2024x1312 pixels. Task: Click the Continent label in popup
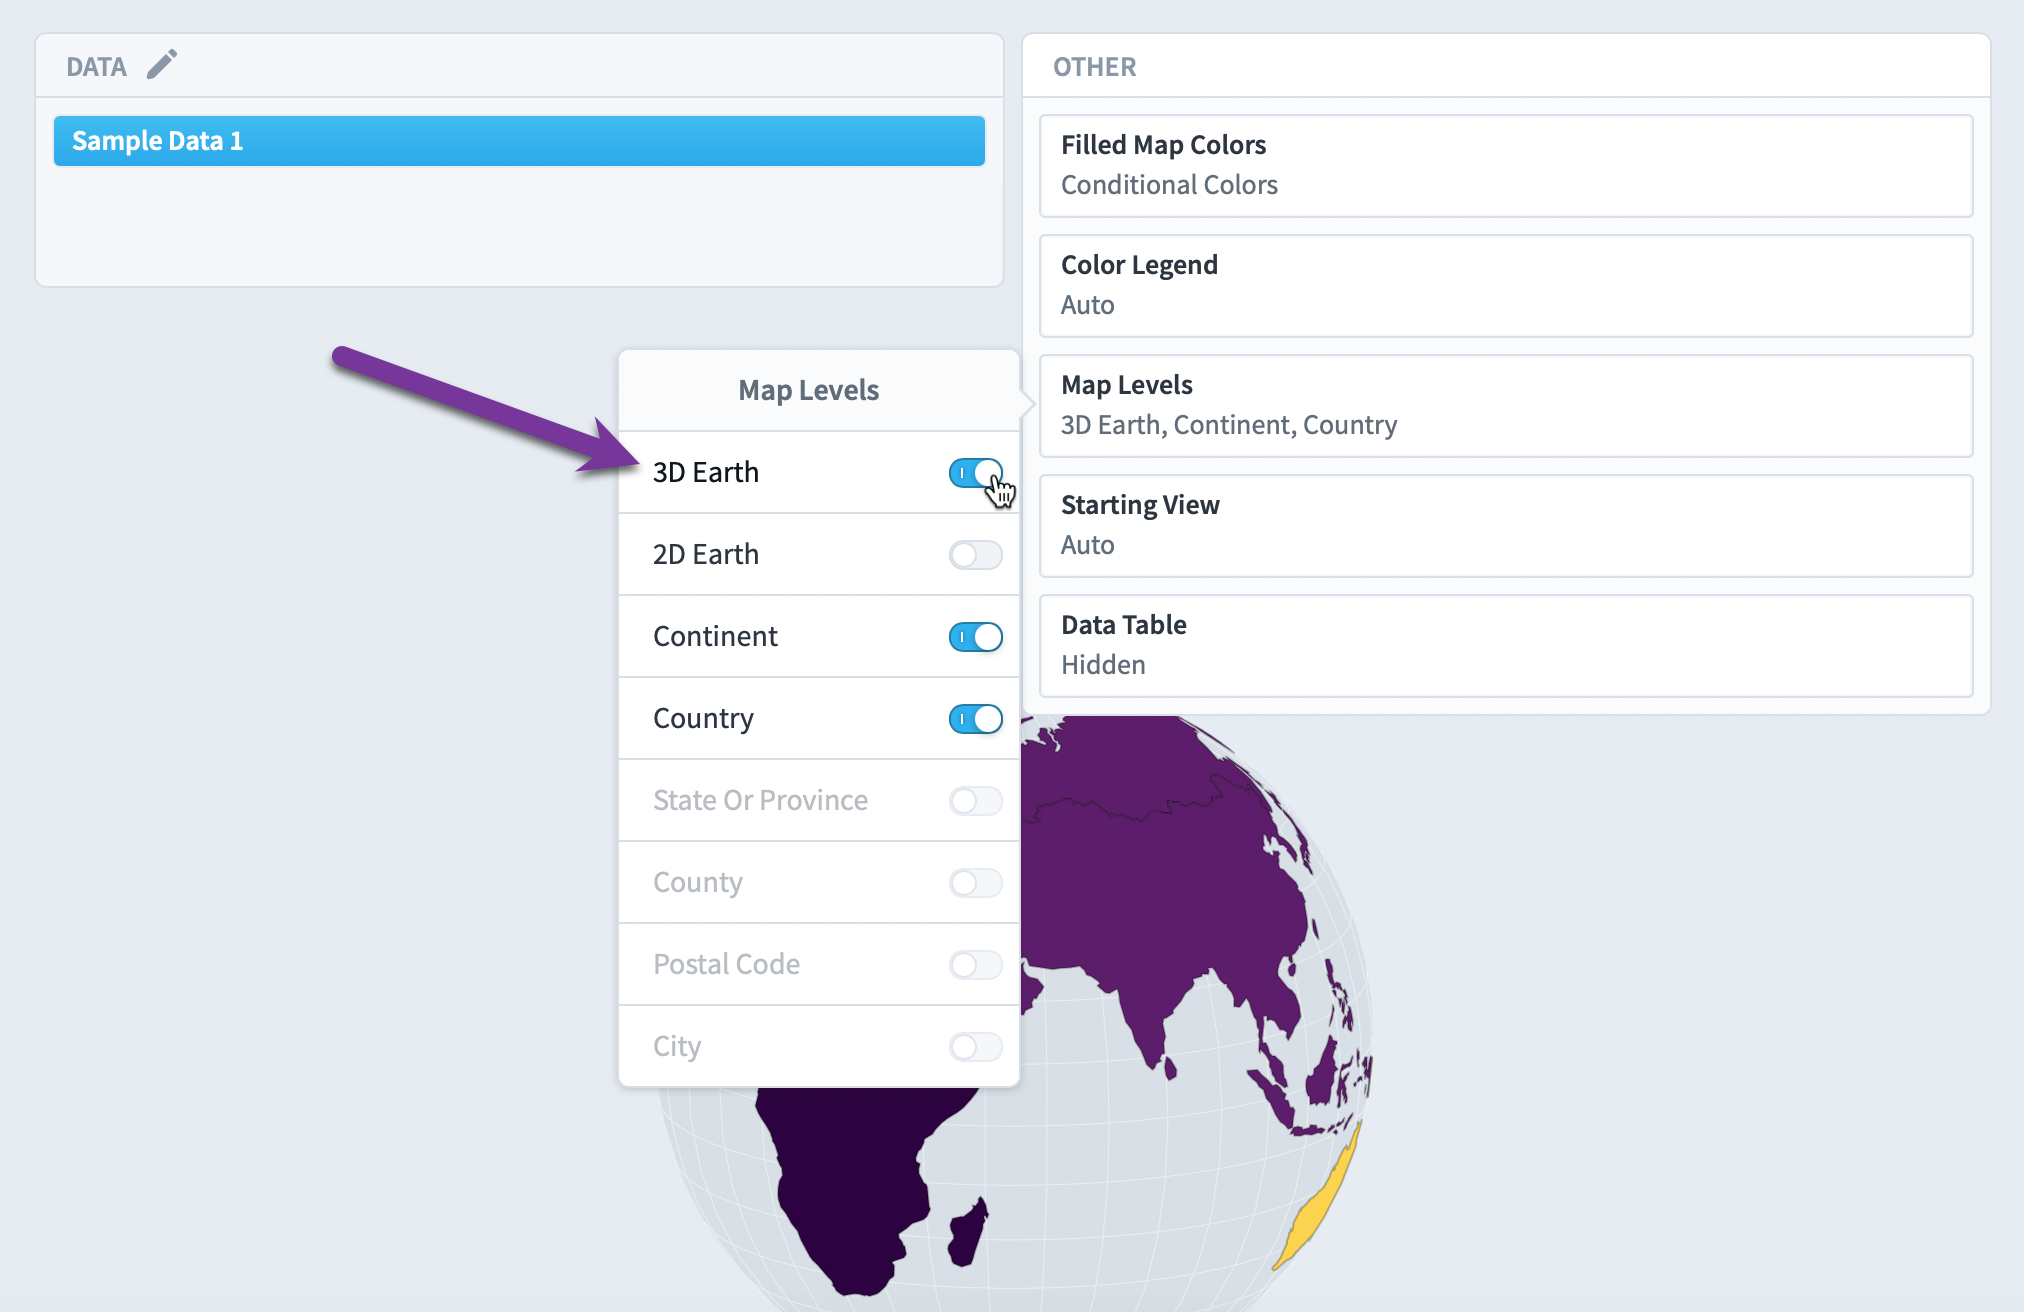click(715, 636)
